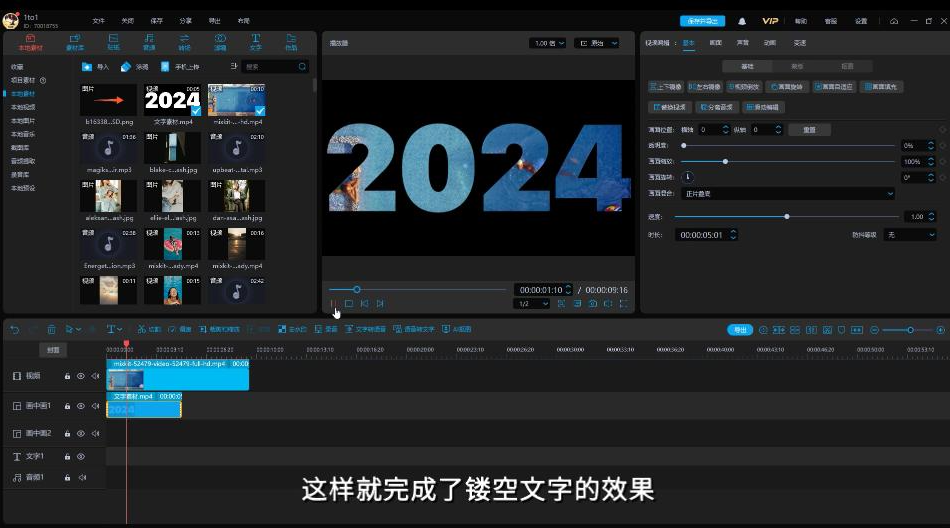Mute the audio 1 track speaker
The image size is (950, 528).
click(82, 478)
